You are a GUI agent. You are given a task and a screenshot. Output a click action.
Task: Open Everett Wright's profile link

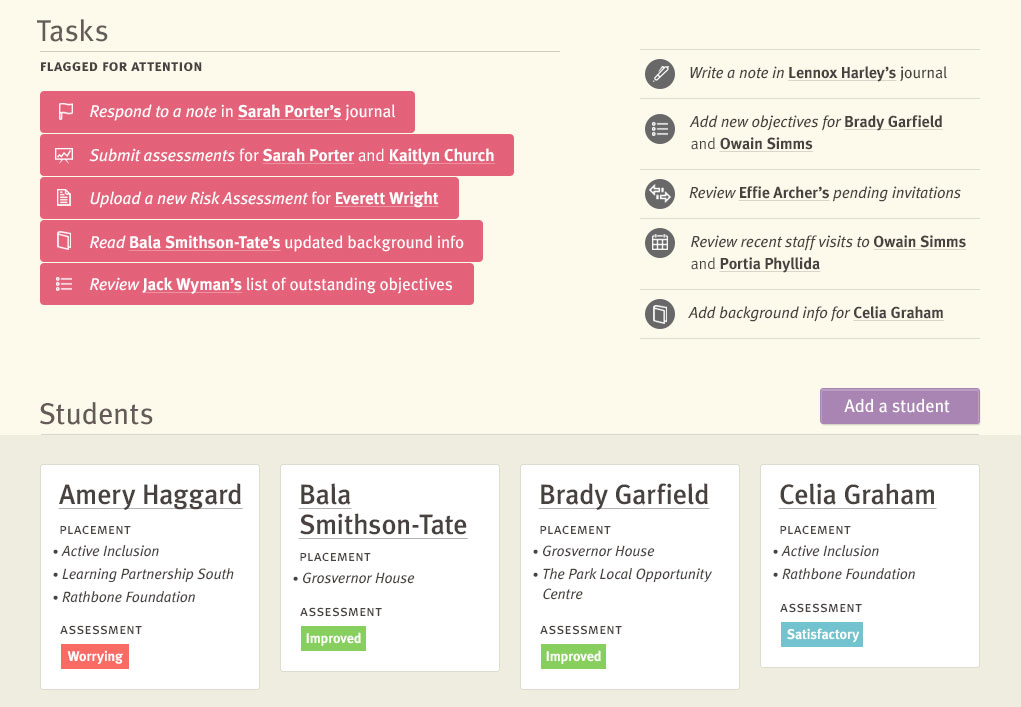pyautogui.click(x=386, y=199)
